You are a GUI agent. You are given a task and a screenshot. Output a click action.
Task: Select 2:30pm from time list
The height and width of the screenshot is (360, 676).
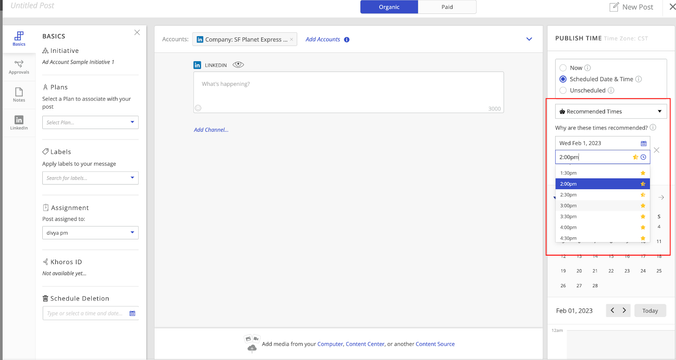pyautogui.click(x=602, y=195)
